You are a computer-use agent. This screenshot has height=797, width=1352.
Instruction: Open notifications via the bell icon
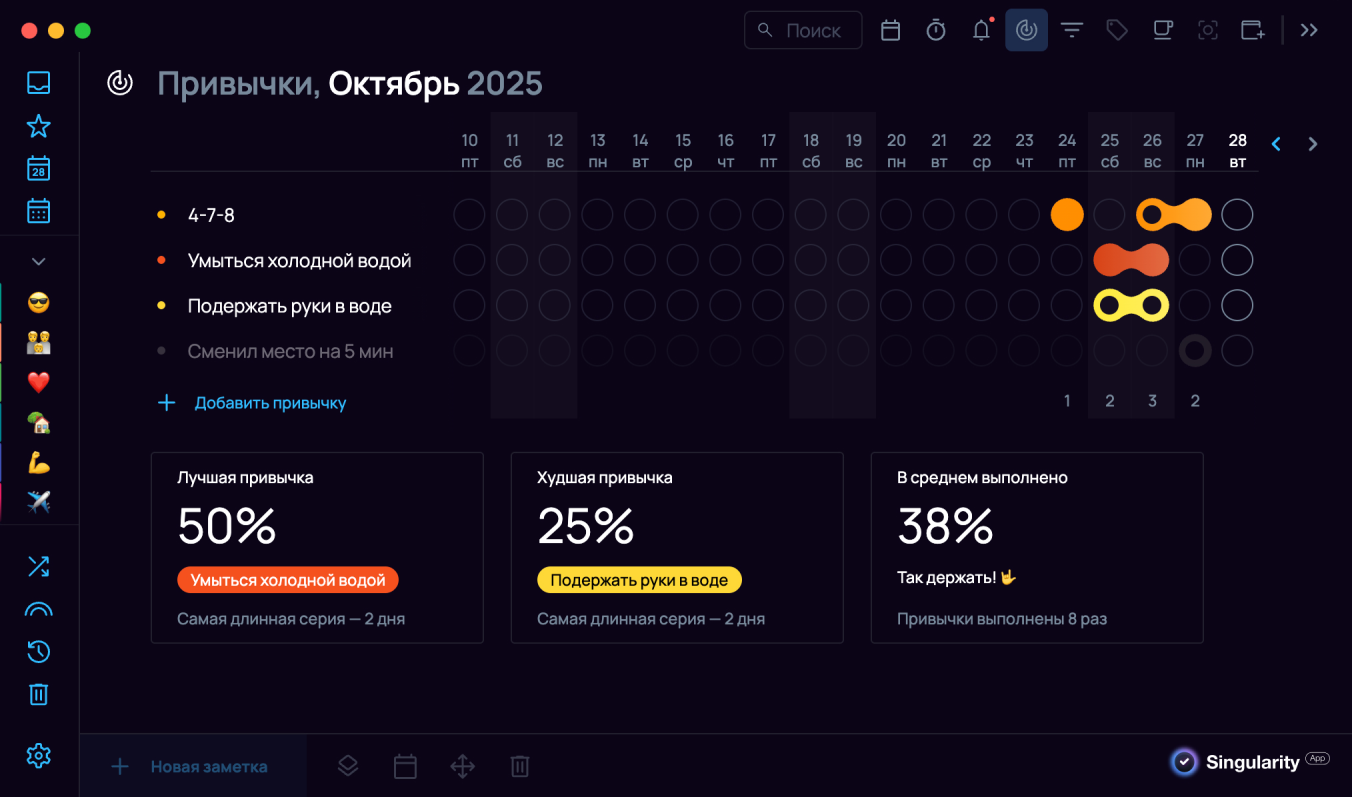click(981, 30)
